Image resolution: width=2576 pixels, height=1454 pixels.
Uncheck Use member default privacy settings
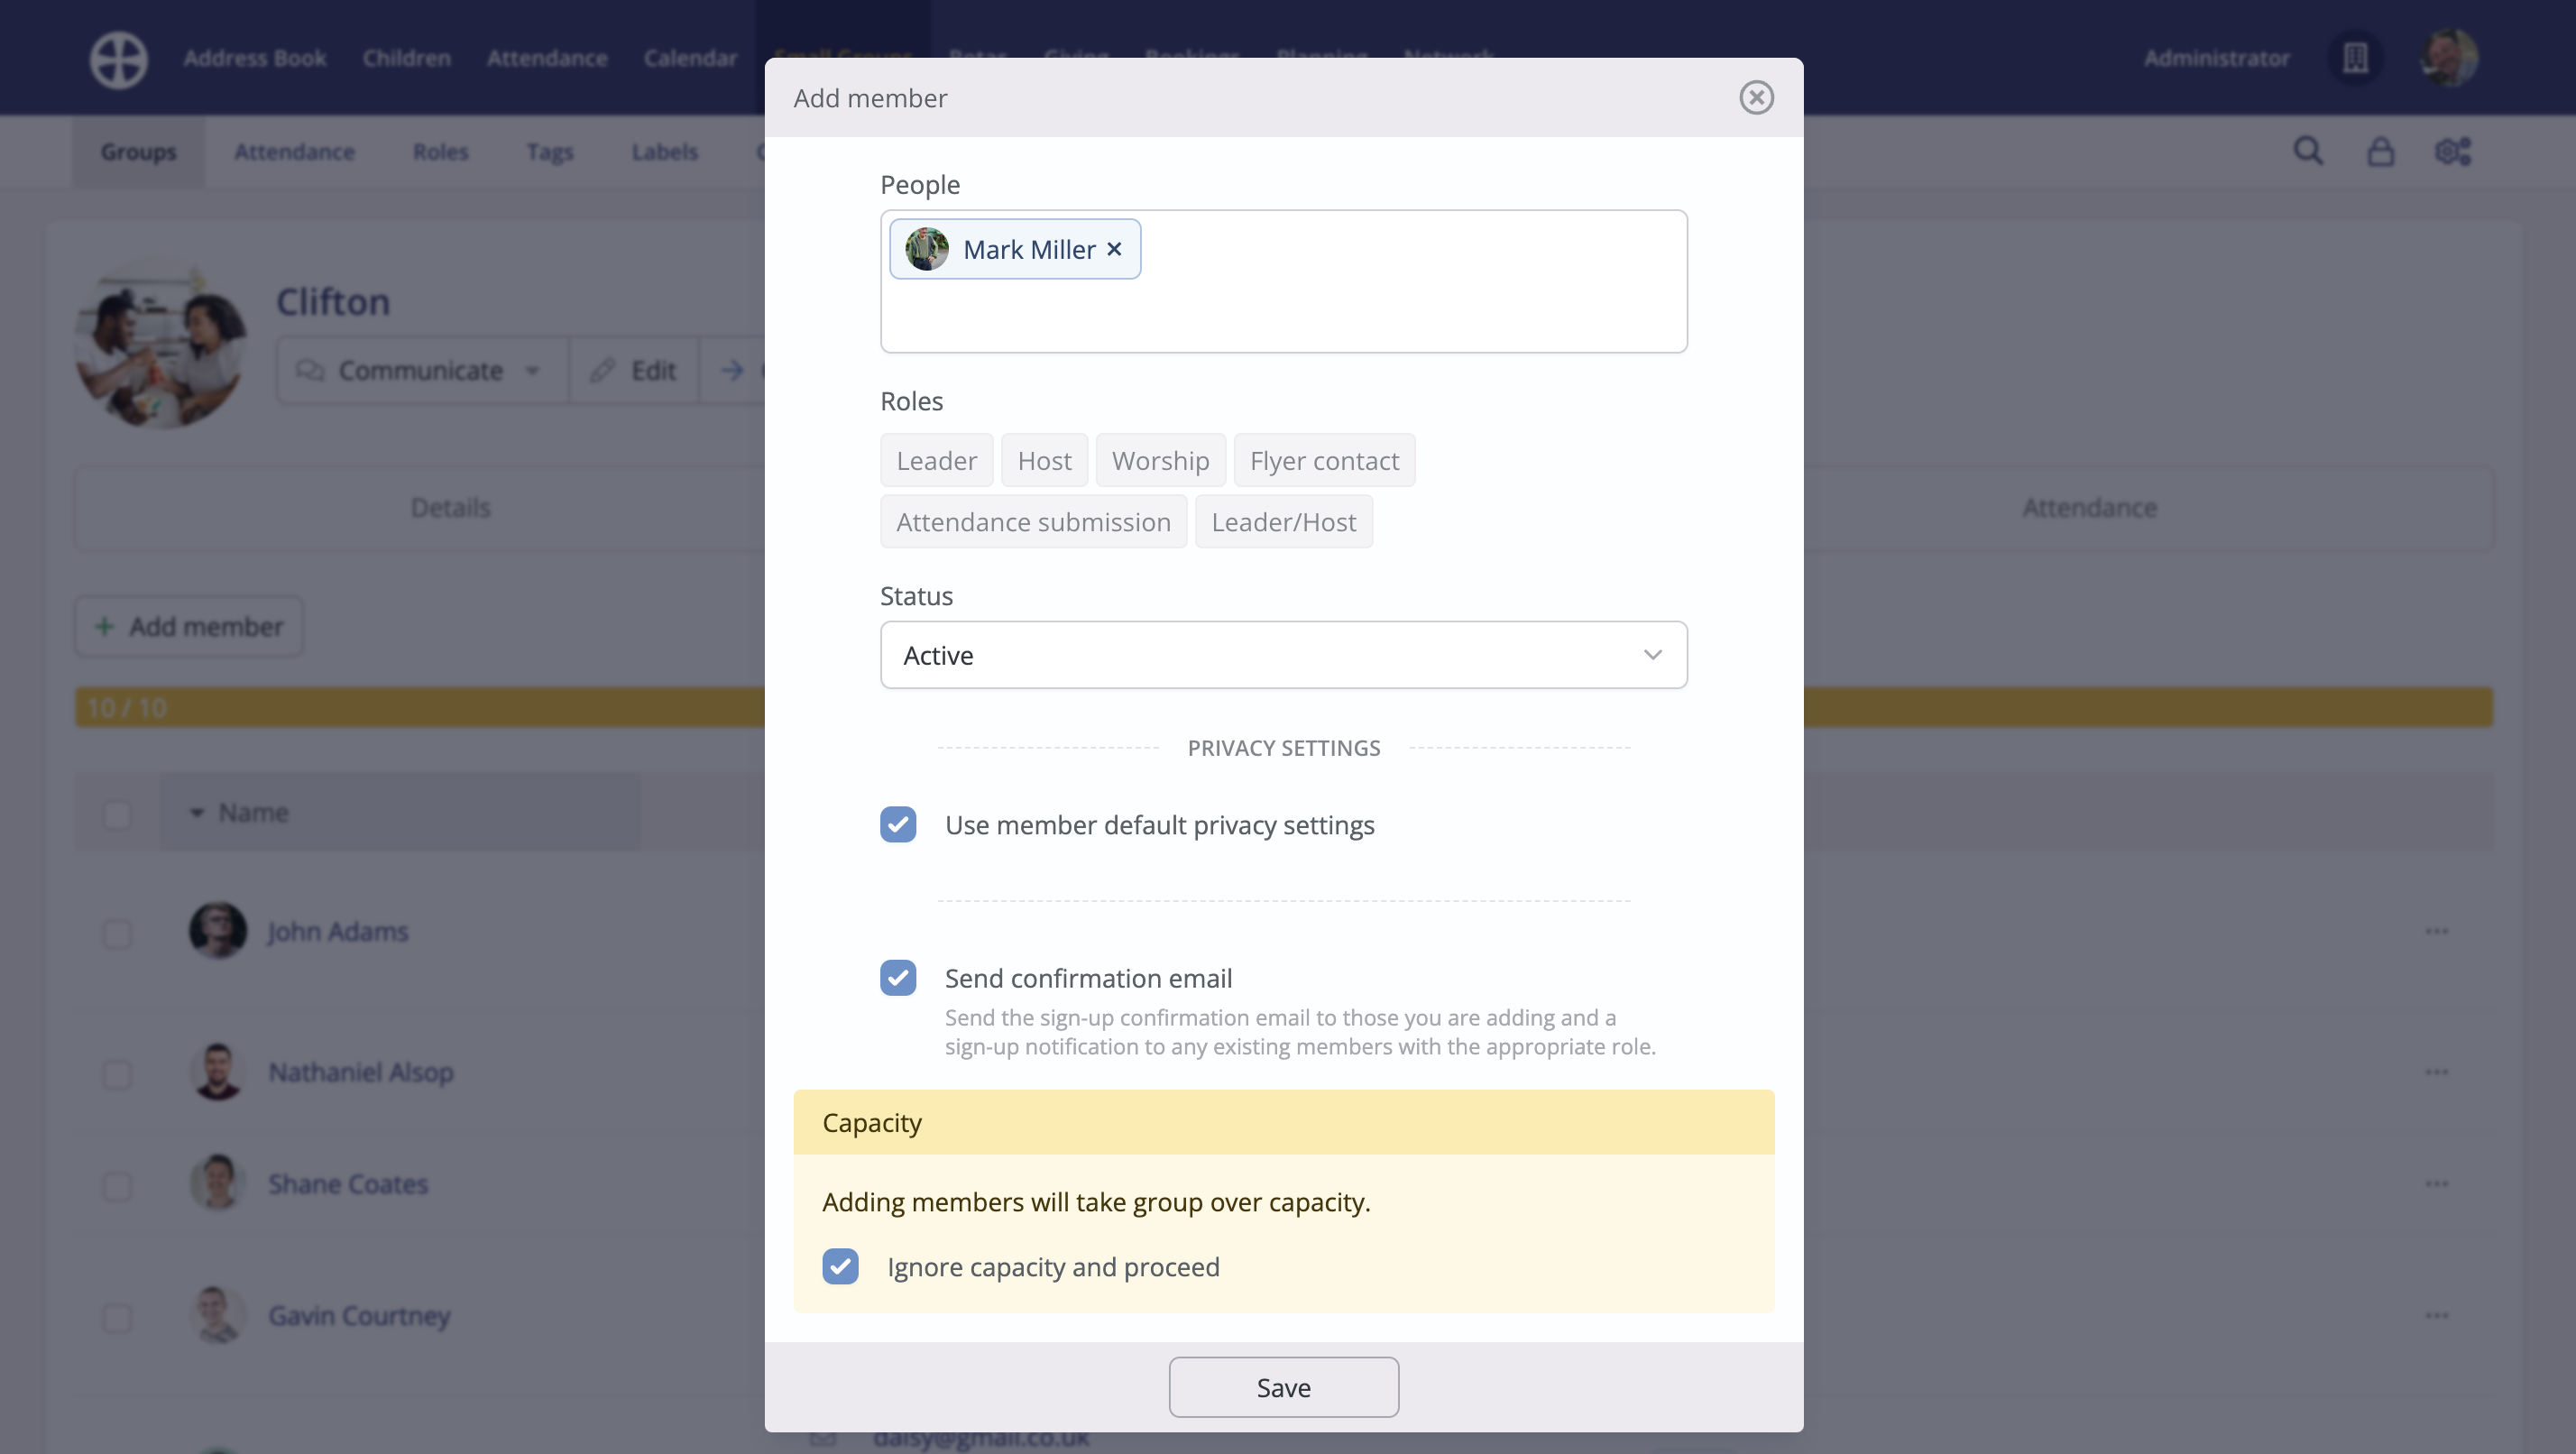click(898, 824)
